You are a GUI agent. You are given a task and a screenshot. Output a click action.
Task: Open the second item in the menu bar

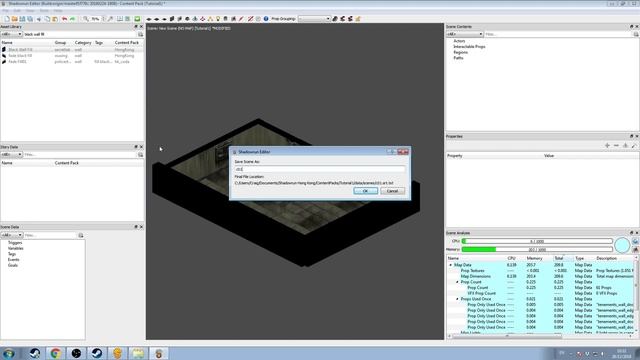coord(17,11)
